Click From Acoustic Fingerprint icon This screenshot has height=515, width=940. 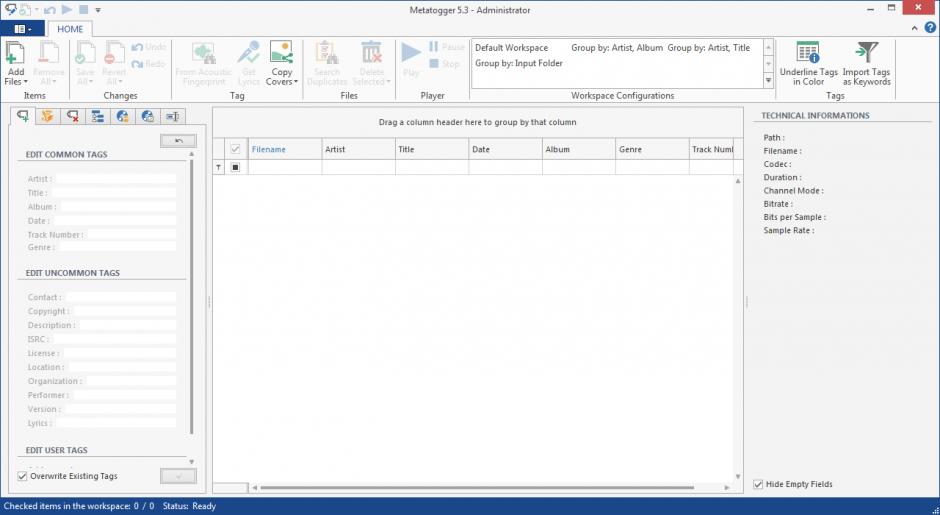[204, 53]
